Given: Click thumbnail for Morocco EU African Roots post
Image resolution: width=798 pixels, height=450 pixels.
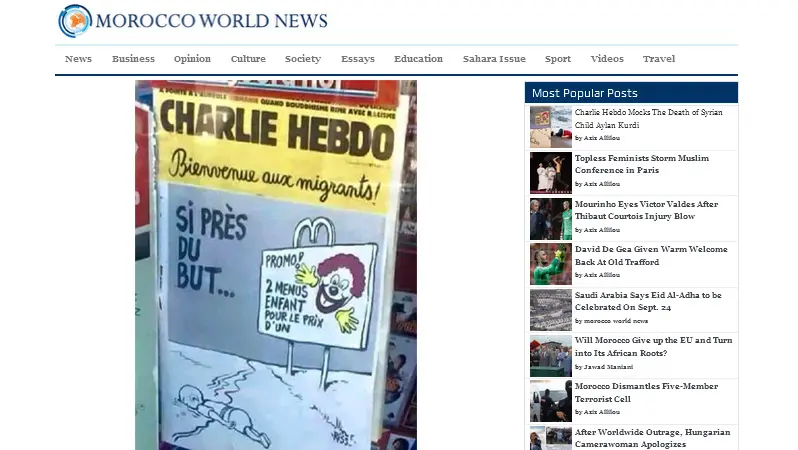Looking at the screenshot, I should point(551,355).
